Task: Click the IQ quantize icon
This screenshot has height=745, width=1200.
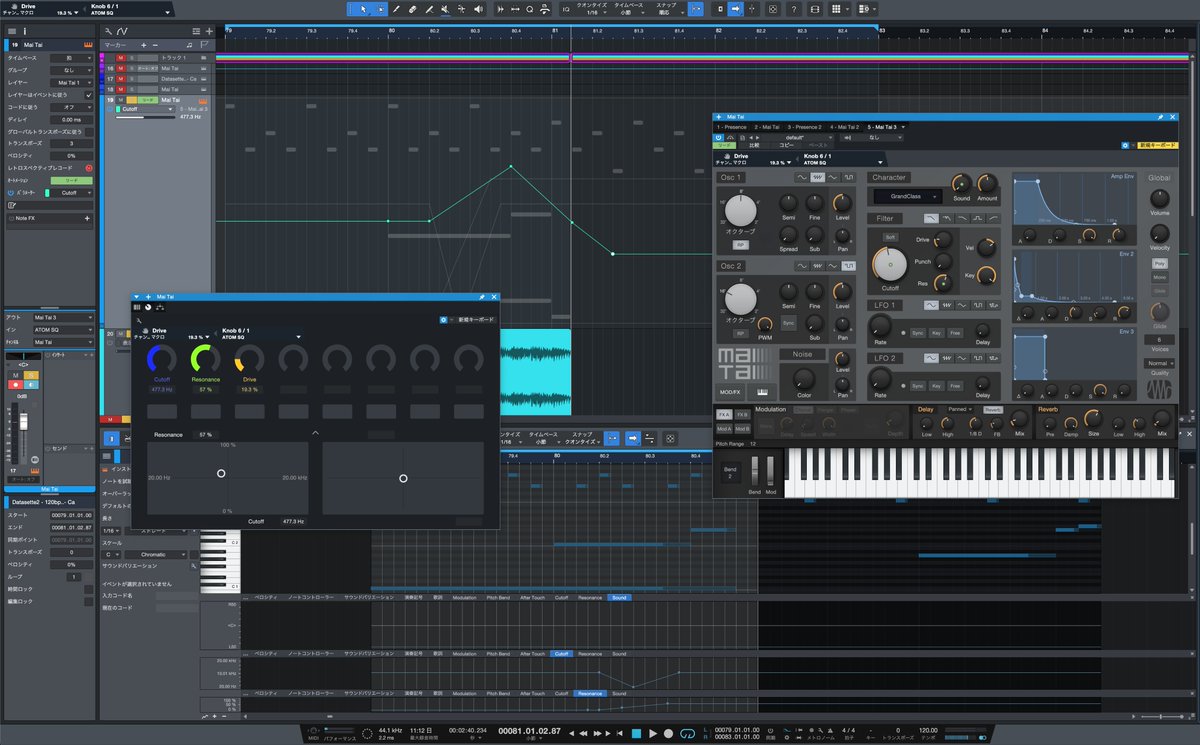Action: (566, 9)
